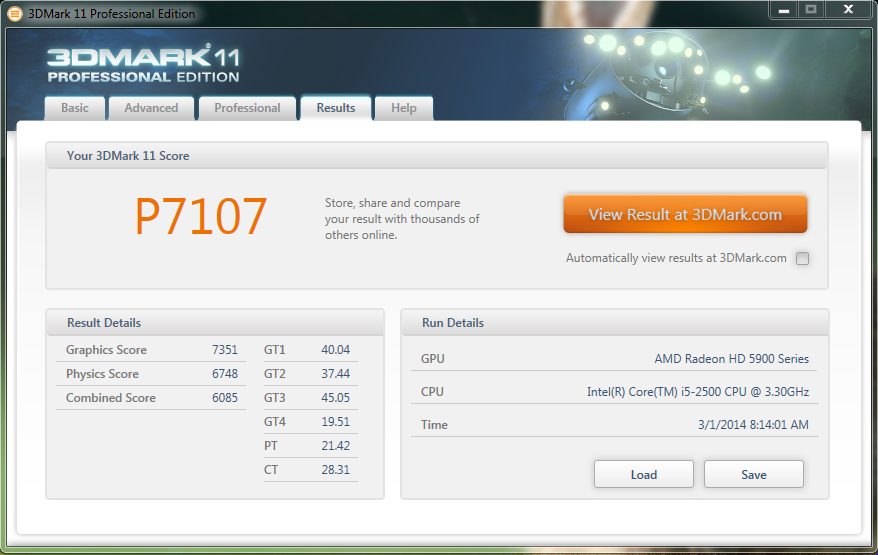Select the Results tab
This screenshot has width=878, height=555.
click(x=336, y=108)
